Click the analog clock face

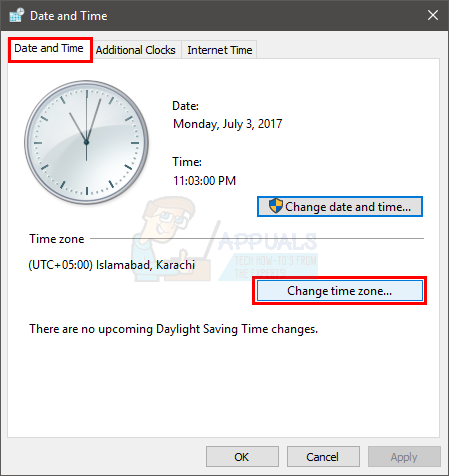86,142
